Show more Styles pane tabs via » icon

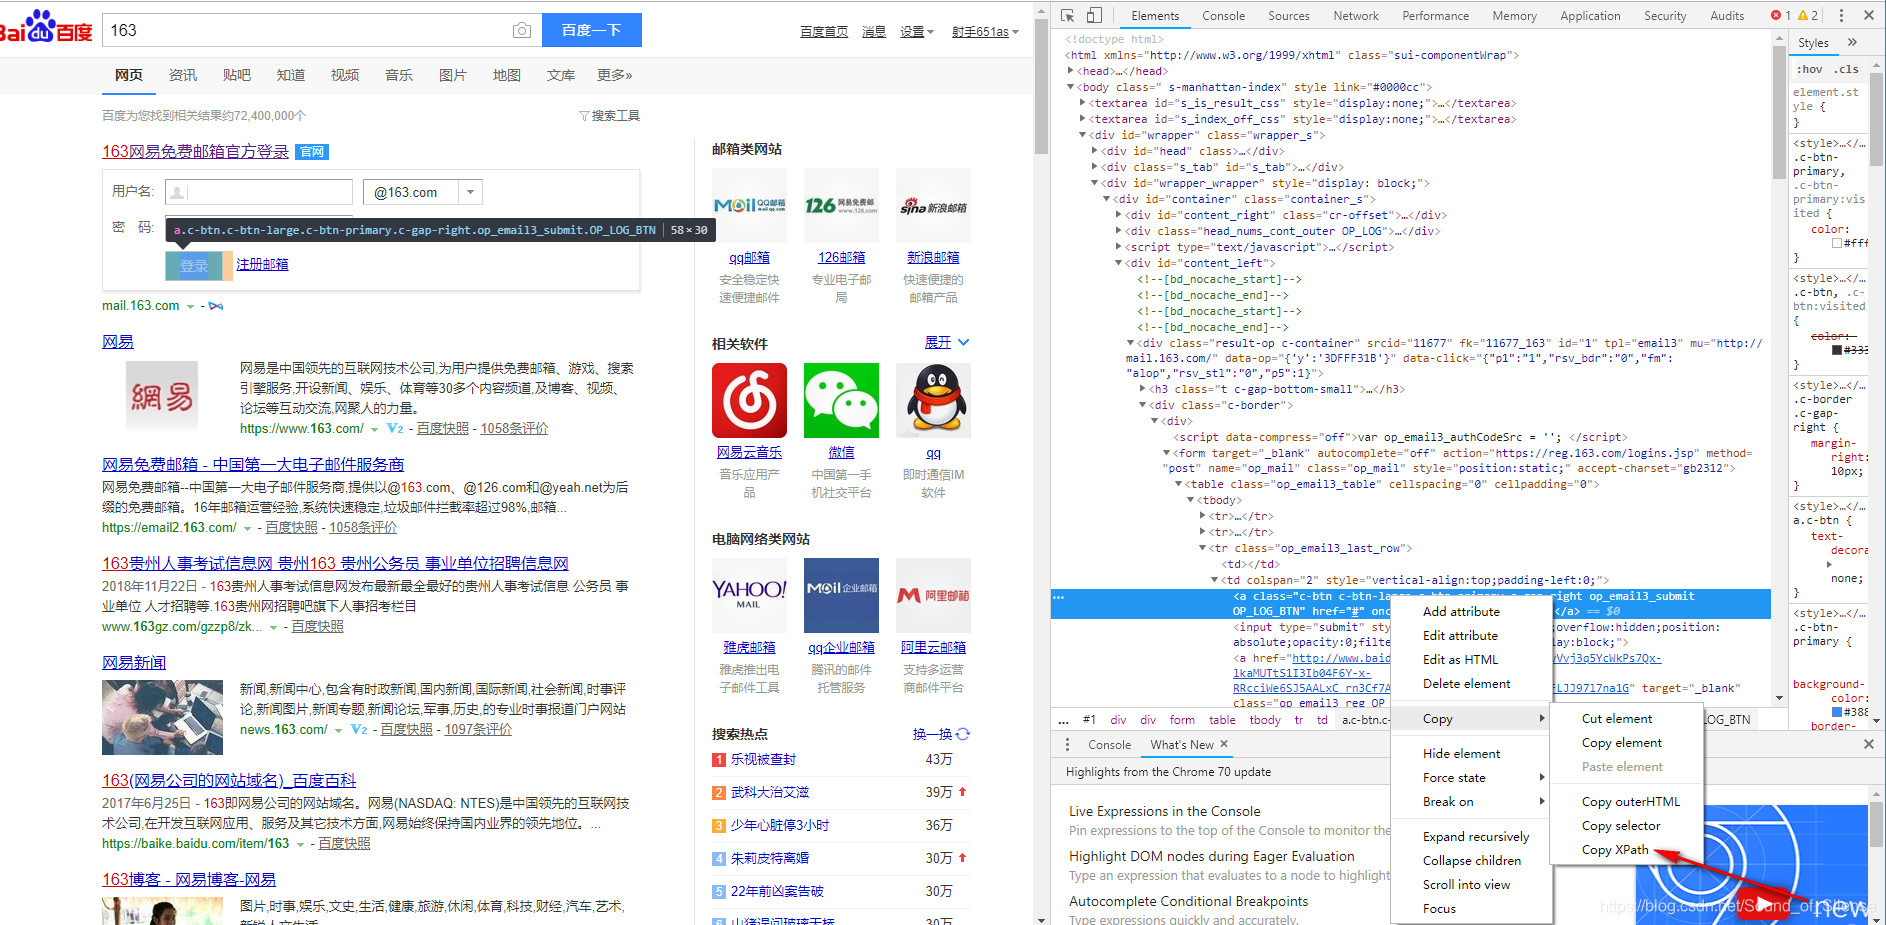[1852, 42]
